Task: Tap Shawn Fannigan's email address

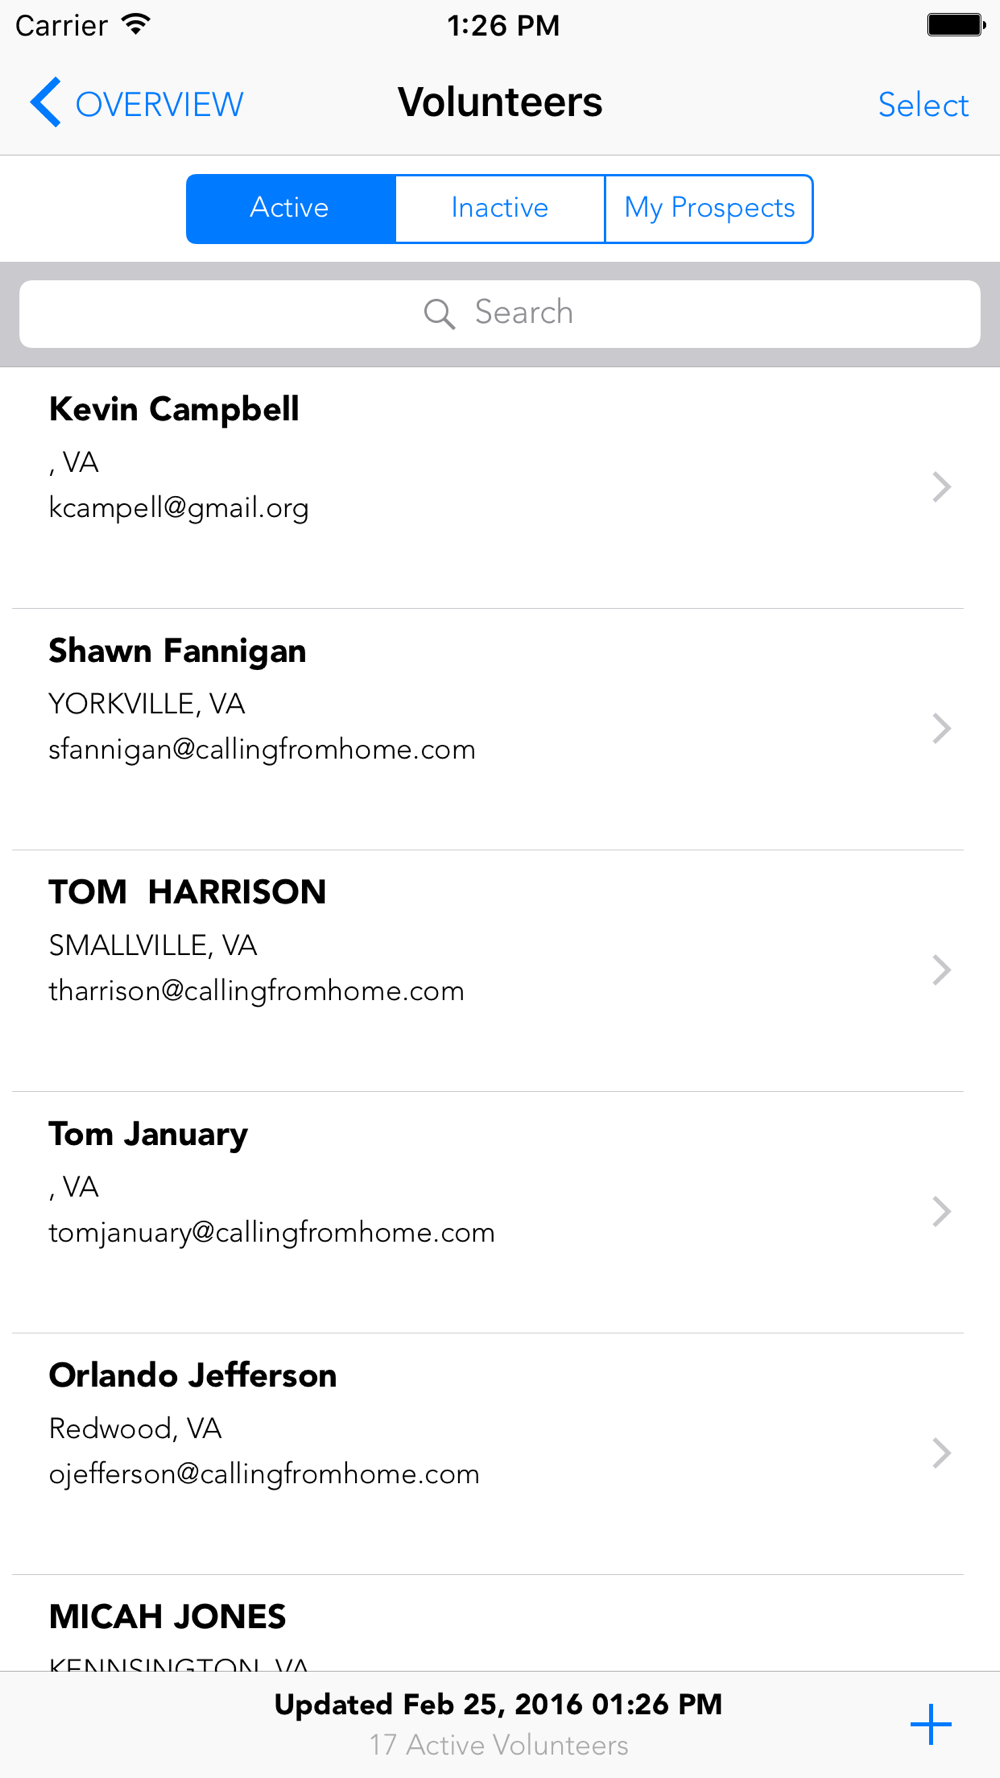Action: 262,750
